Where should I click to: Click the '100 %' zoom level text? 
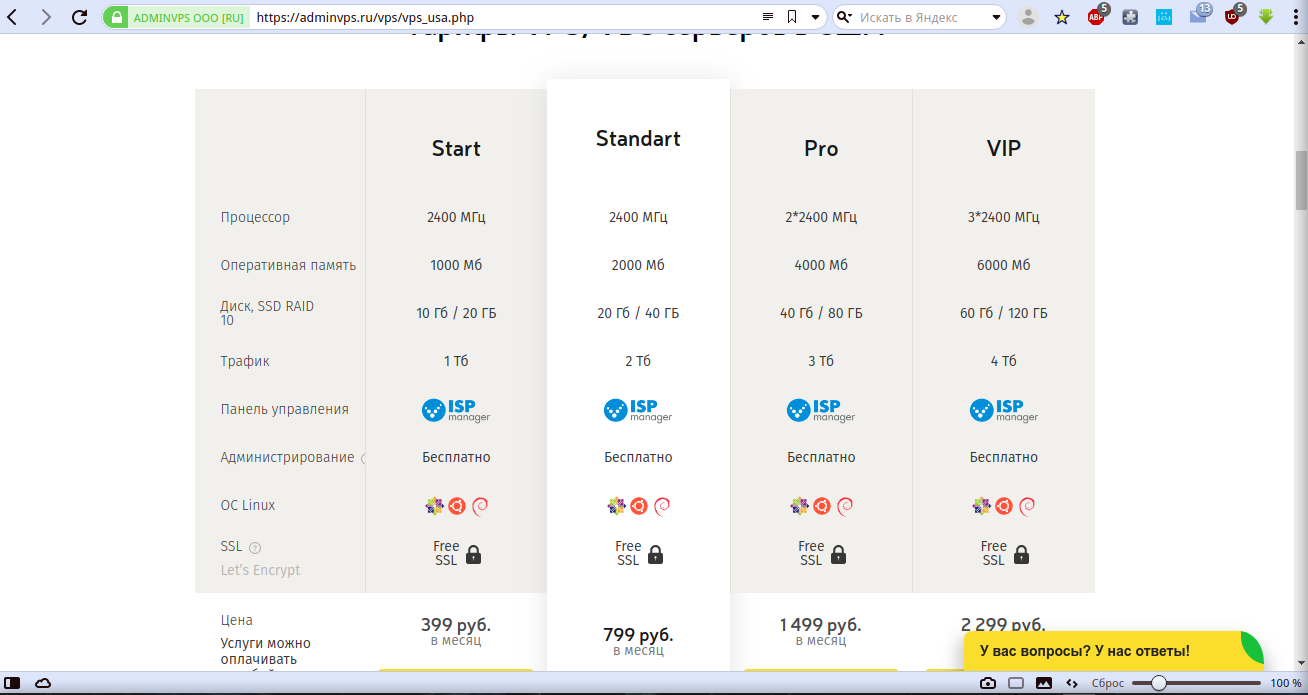pyautogui.click(x=1286, y=683)
